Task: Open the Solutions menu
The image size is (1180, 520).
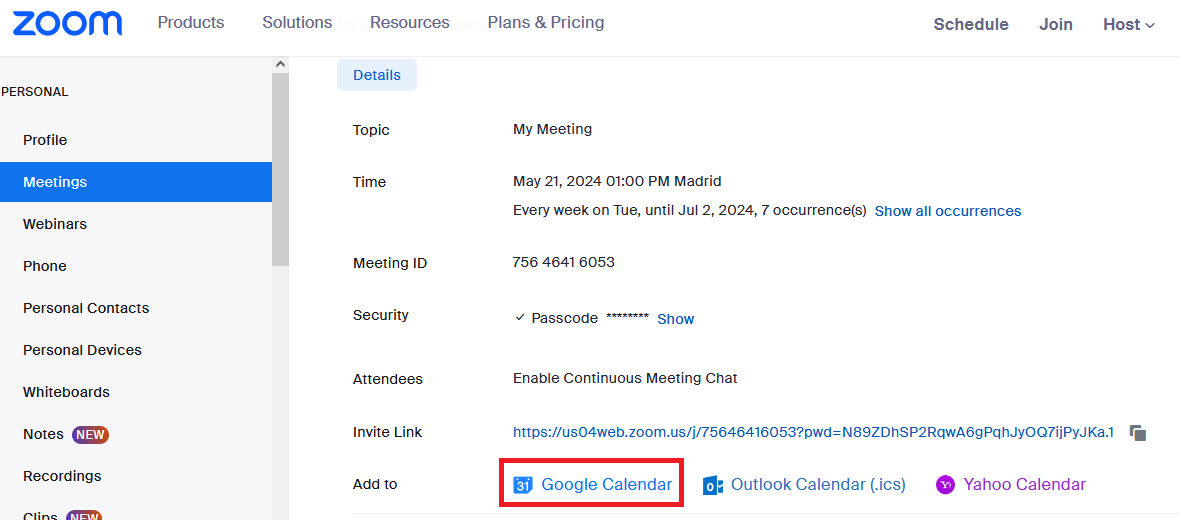Action: [297, 23]
